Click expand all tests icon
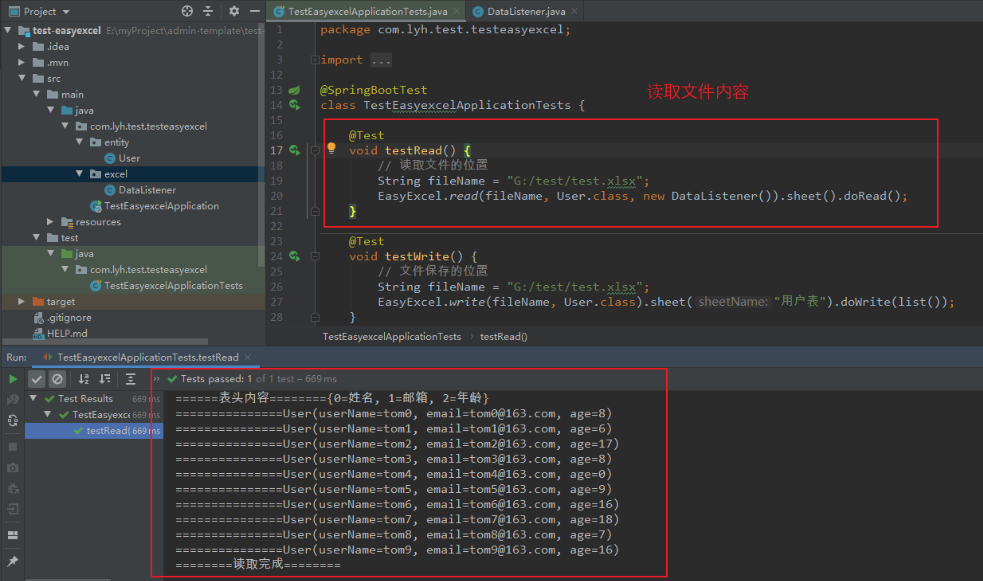 [x=130, y=379]
